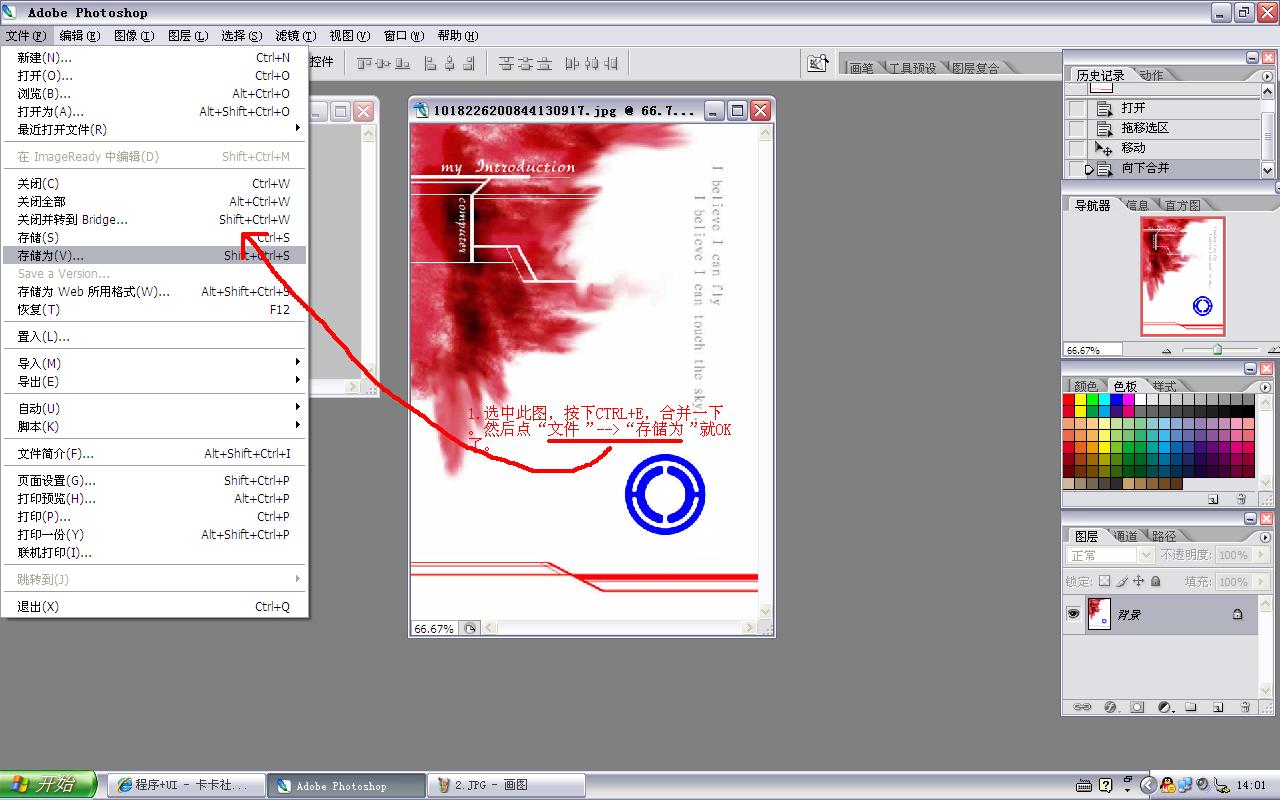Create a new layer group folder icon
This screenshot has width=1280, height=800.
(1191, 706)
